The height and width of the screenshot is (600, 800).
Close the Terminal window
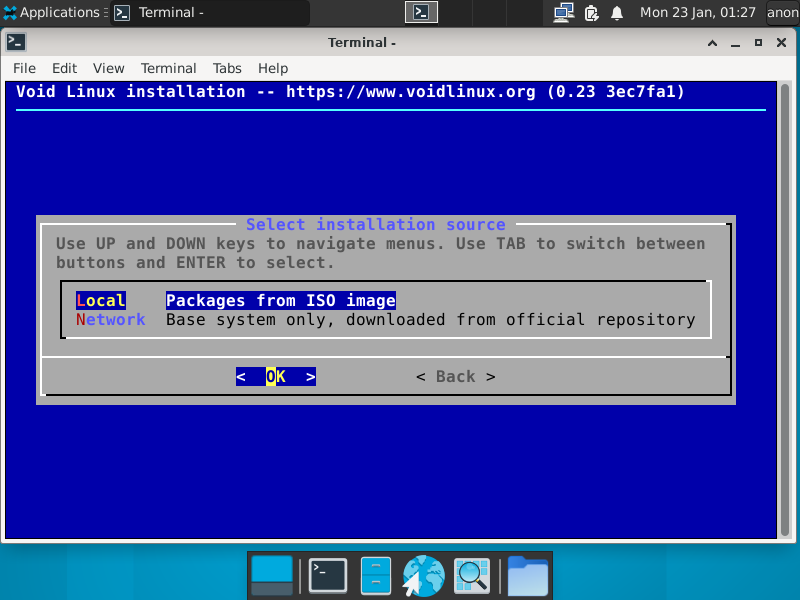(x=781, y=43)
